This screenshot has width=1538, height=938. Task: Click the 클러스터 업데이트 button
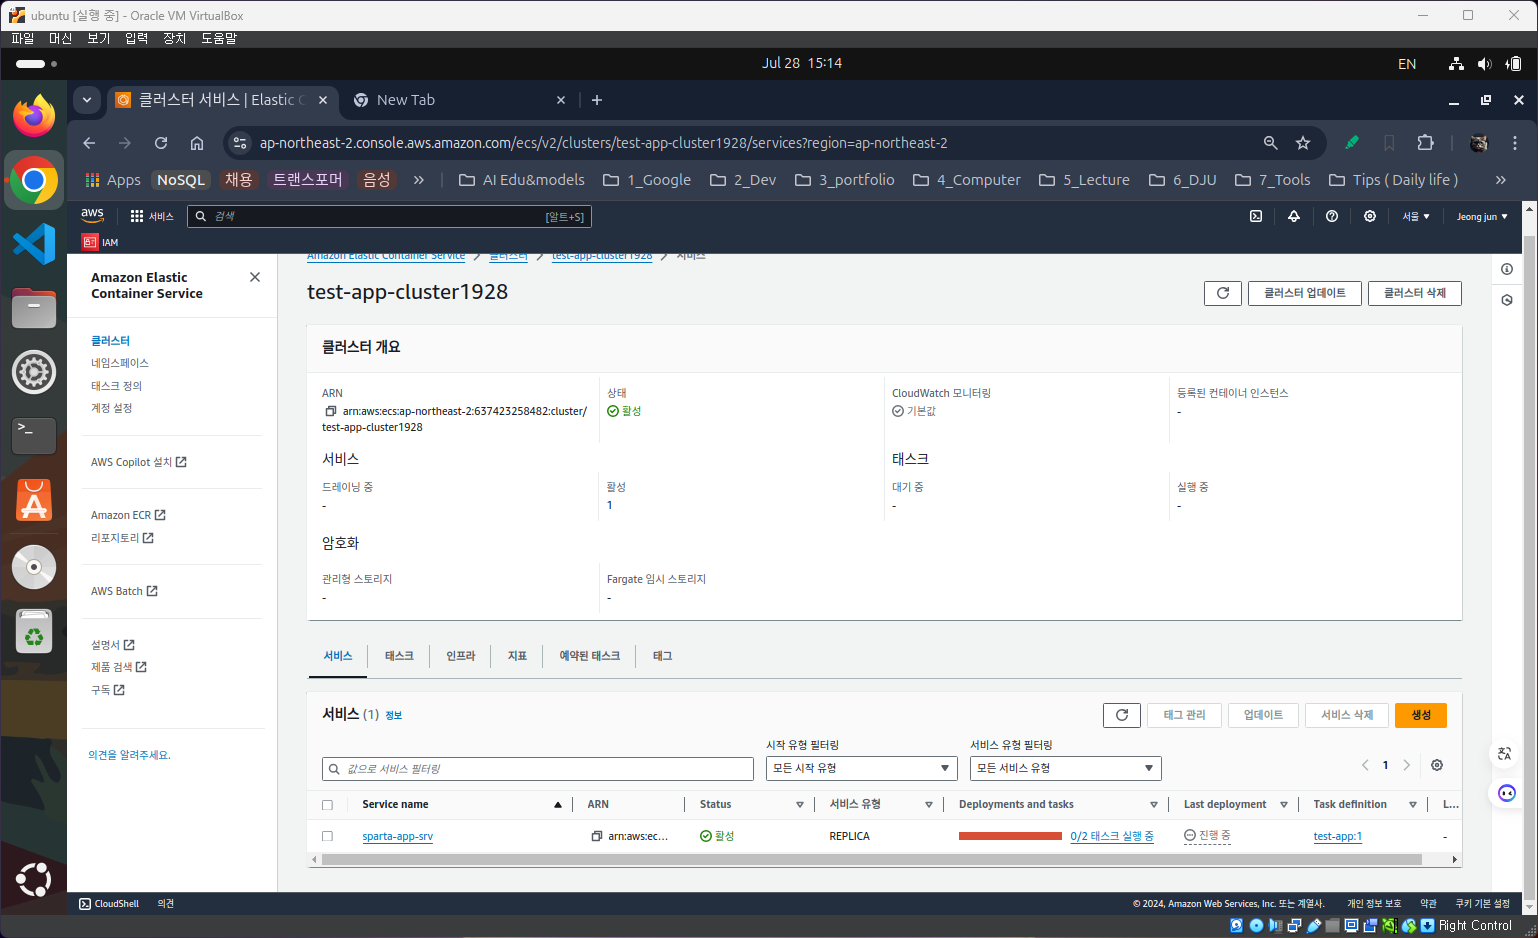pyautogui.click(x=1304, y=293)
